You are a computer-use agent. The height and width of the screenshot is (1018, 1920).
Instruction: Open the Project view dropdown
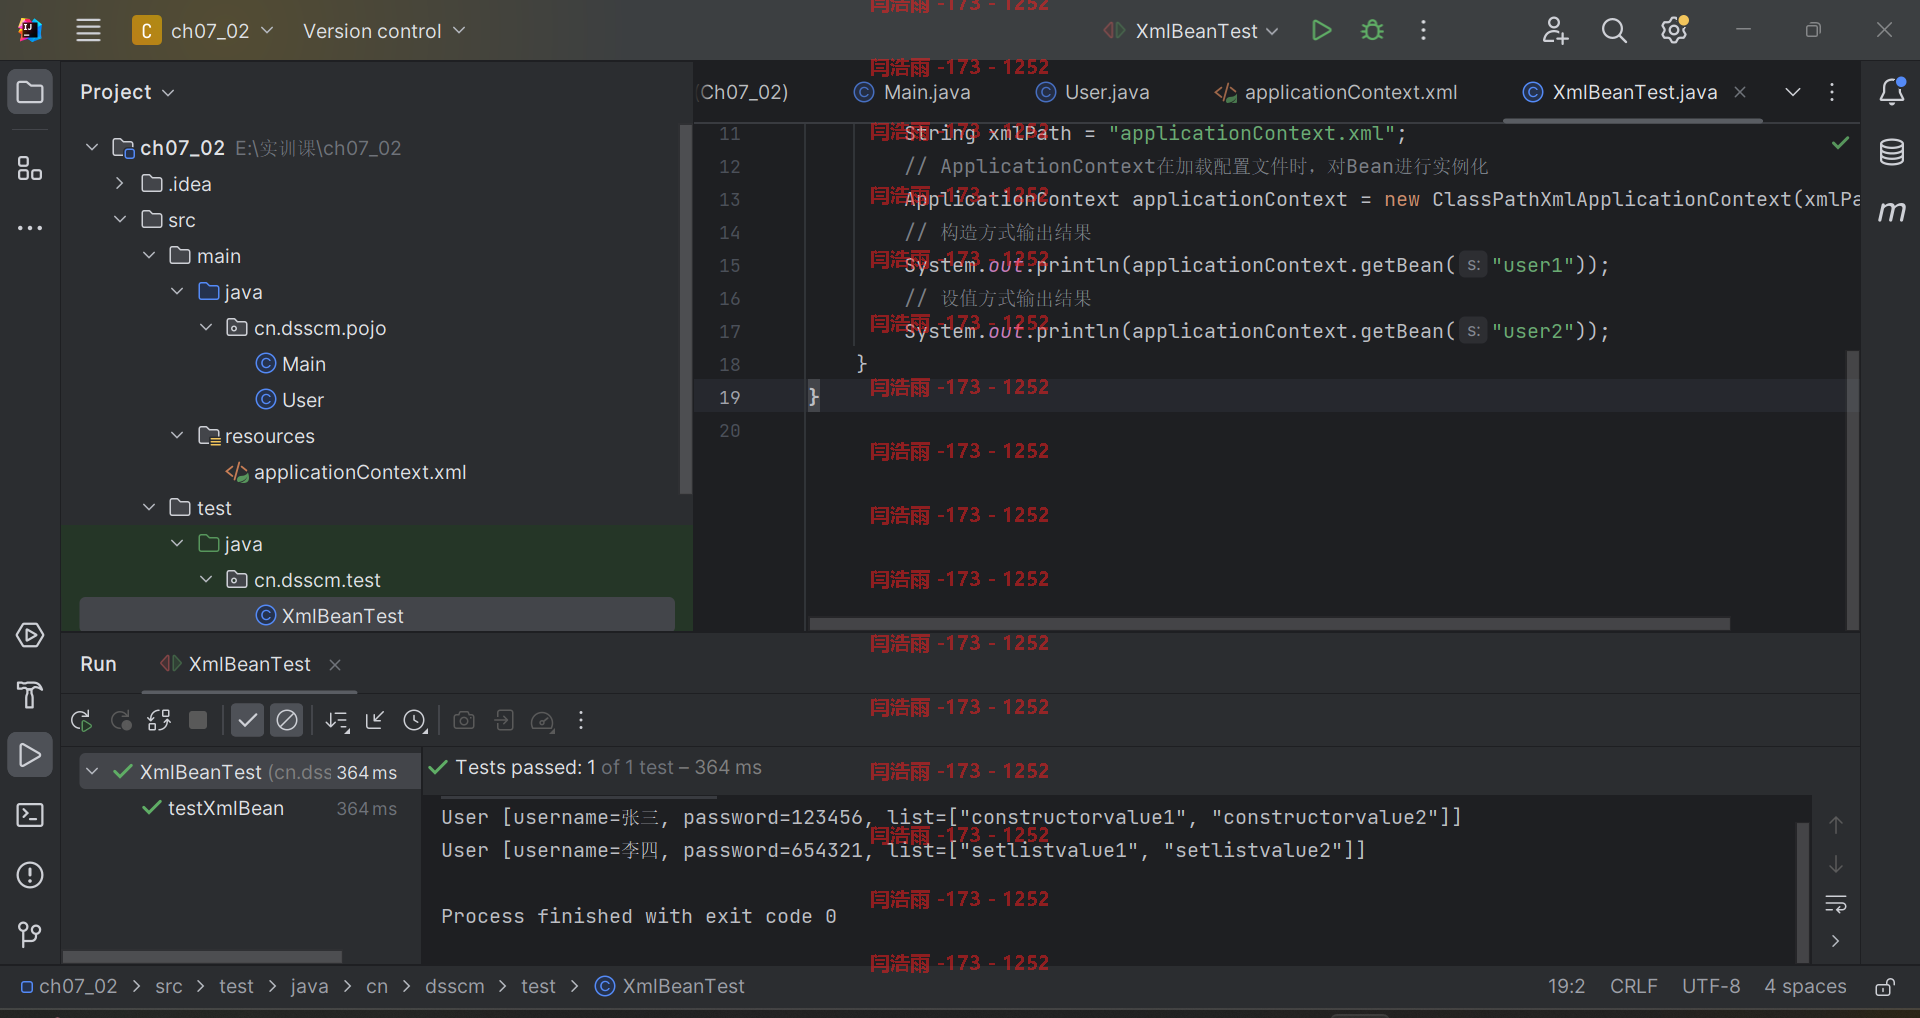pos(127,92)
